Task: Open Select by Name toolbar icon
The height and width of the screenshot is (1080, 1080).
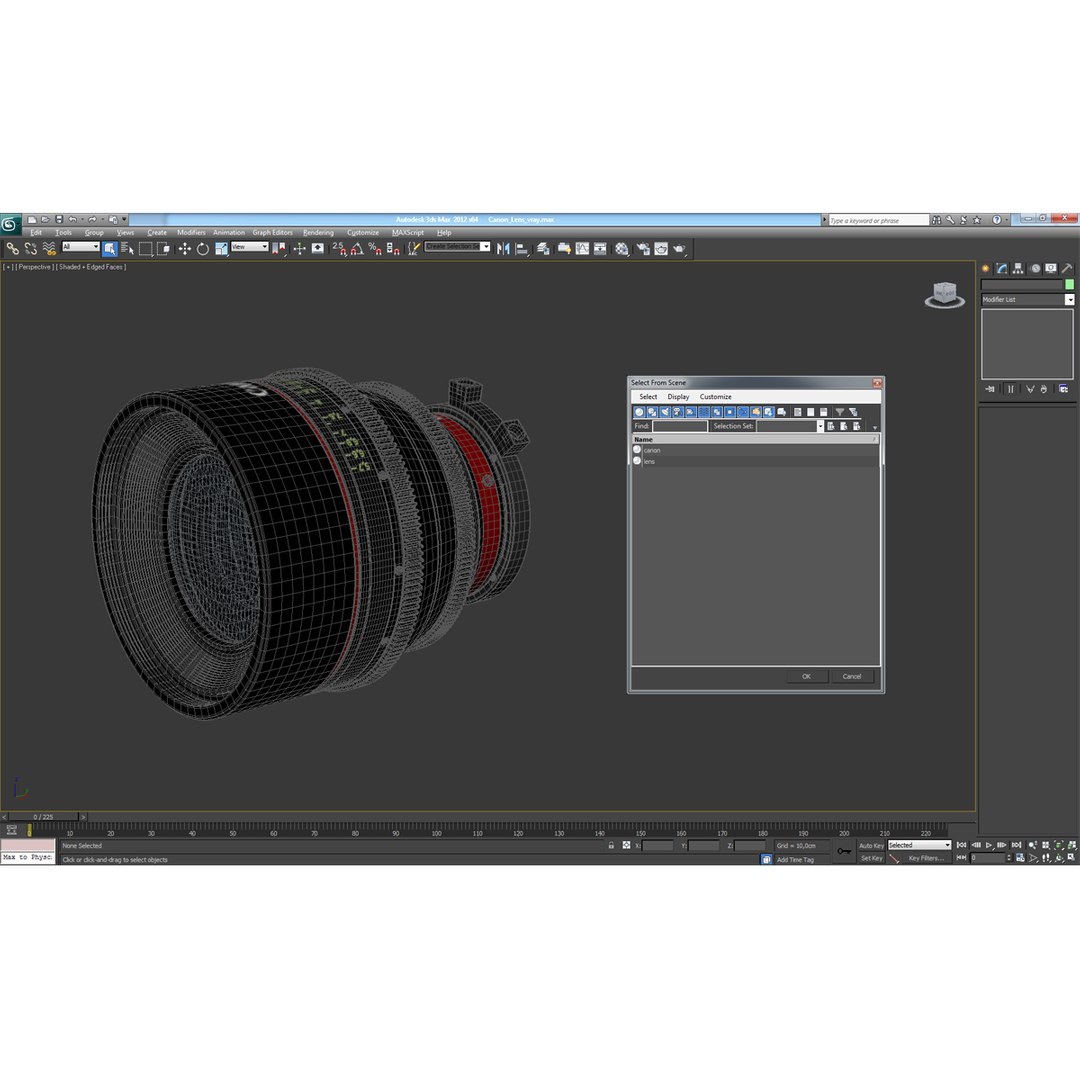Action: [127, 249]
